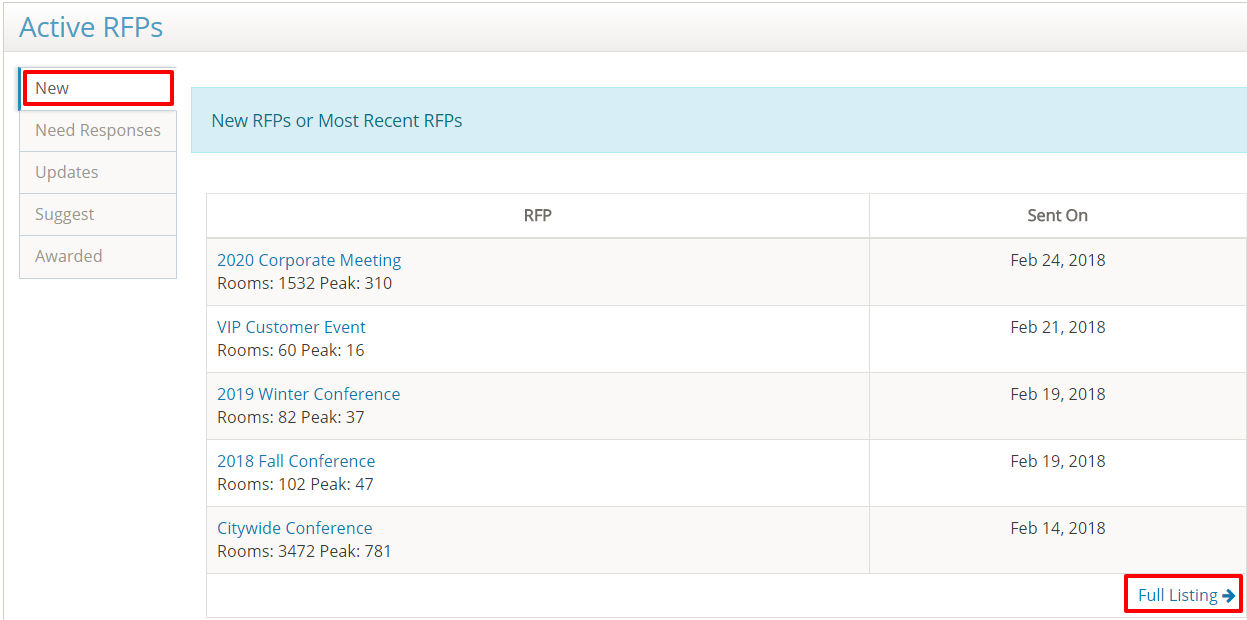This screenshot has height=620, width=1247.
Task: Click the Sent On column header
Action: 1057,215
